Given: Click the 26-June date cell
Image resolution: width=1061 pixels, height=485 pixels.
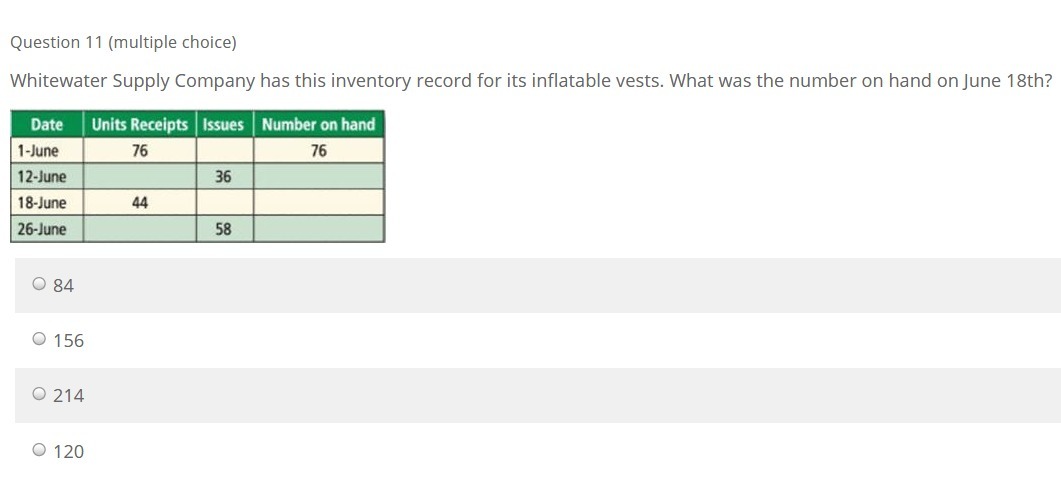Looking at the screenshot, I should click(x=41, y=229).
